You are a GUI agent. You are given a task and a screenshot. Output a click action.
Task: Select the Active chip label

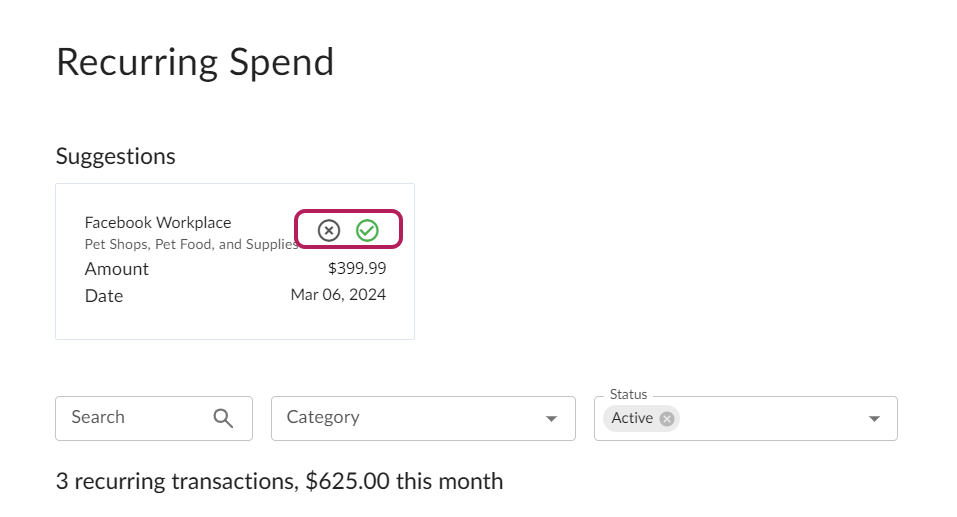coord(632,418)
